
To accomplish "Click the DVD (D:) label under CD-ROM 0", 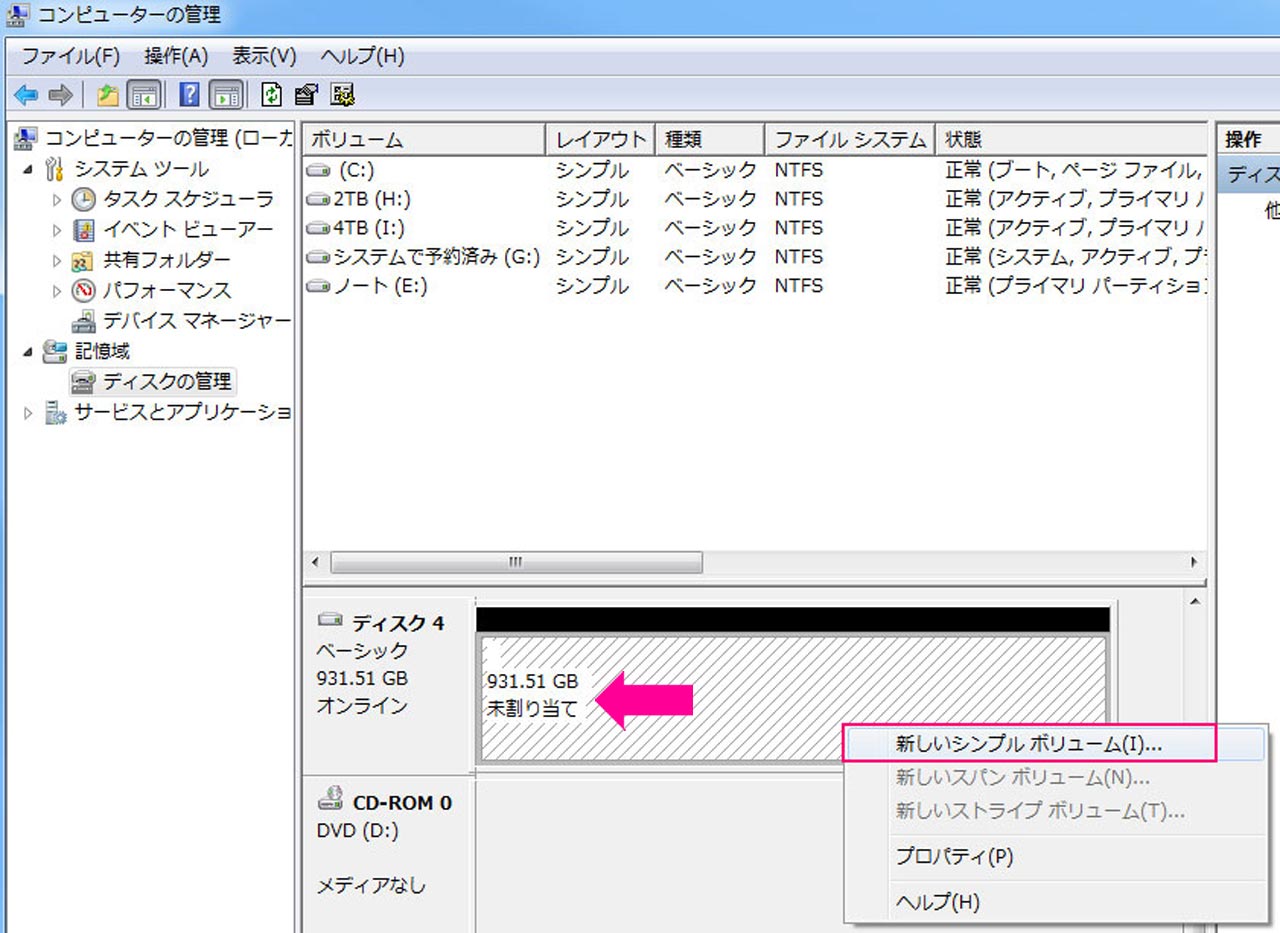I will [359, 831].
